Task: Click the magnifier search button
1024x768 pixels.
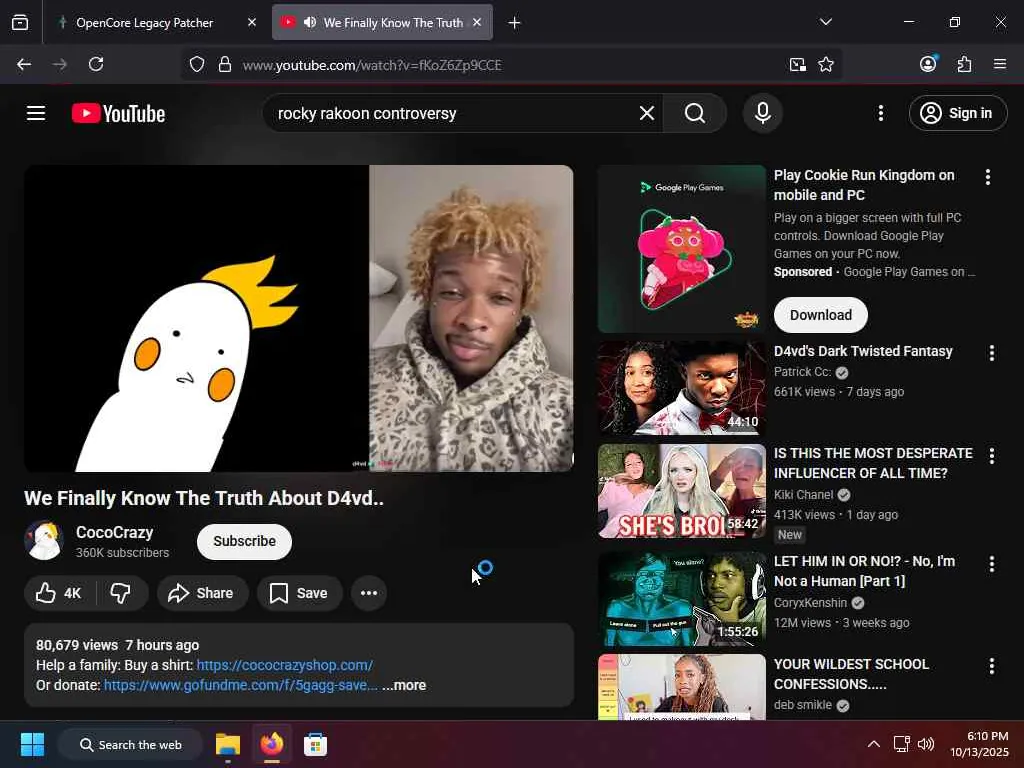Action: [x=695, y=113]
